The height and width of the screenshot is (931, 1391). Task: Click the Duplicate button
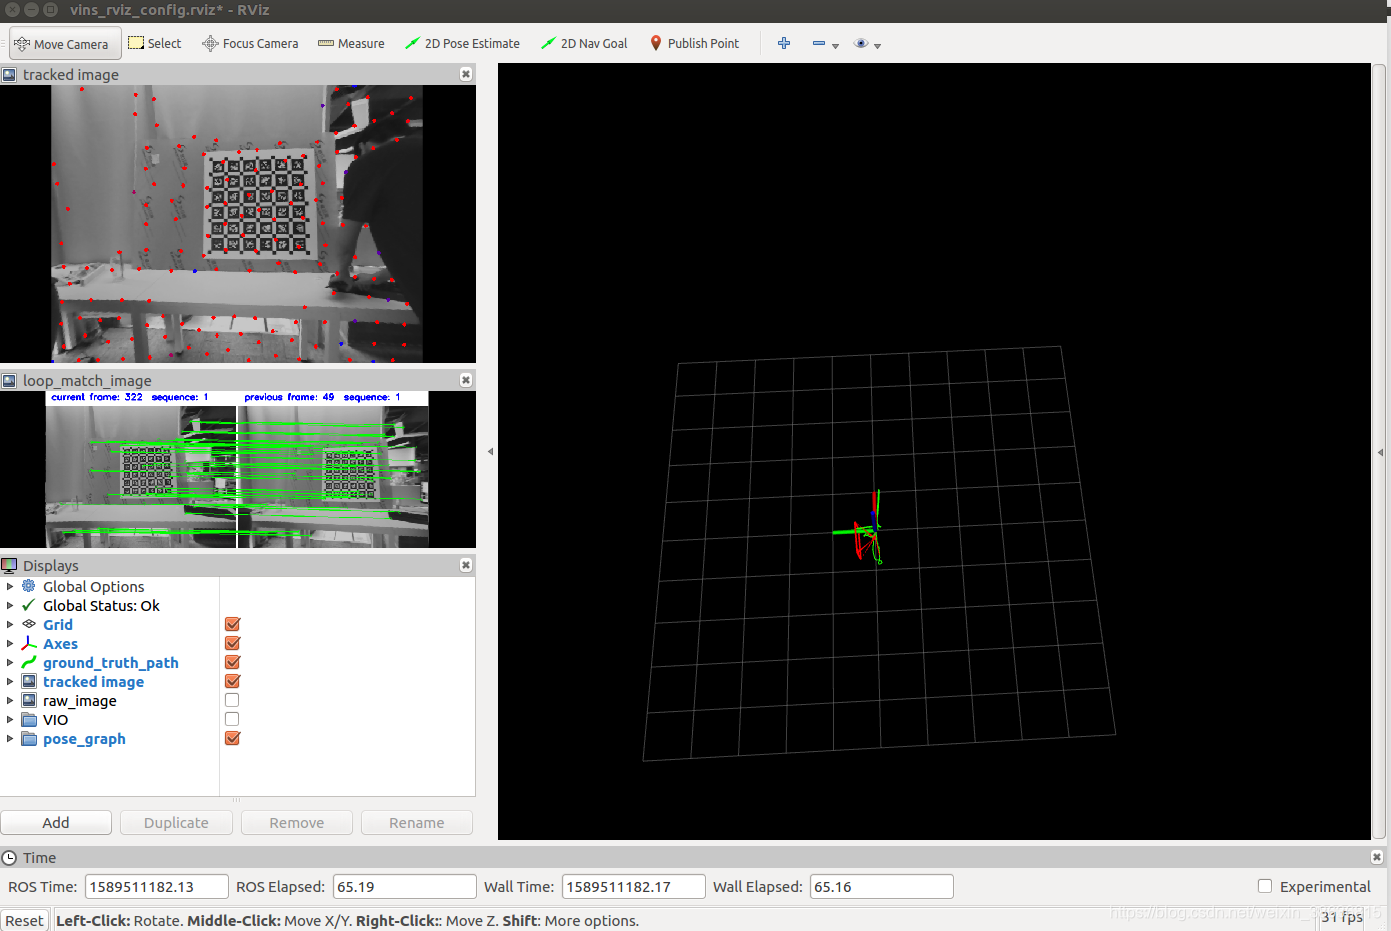(x=176, y=822)
